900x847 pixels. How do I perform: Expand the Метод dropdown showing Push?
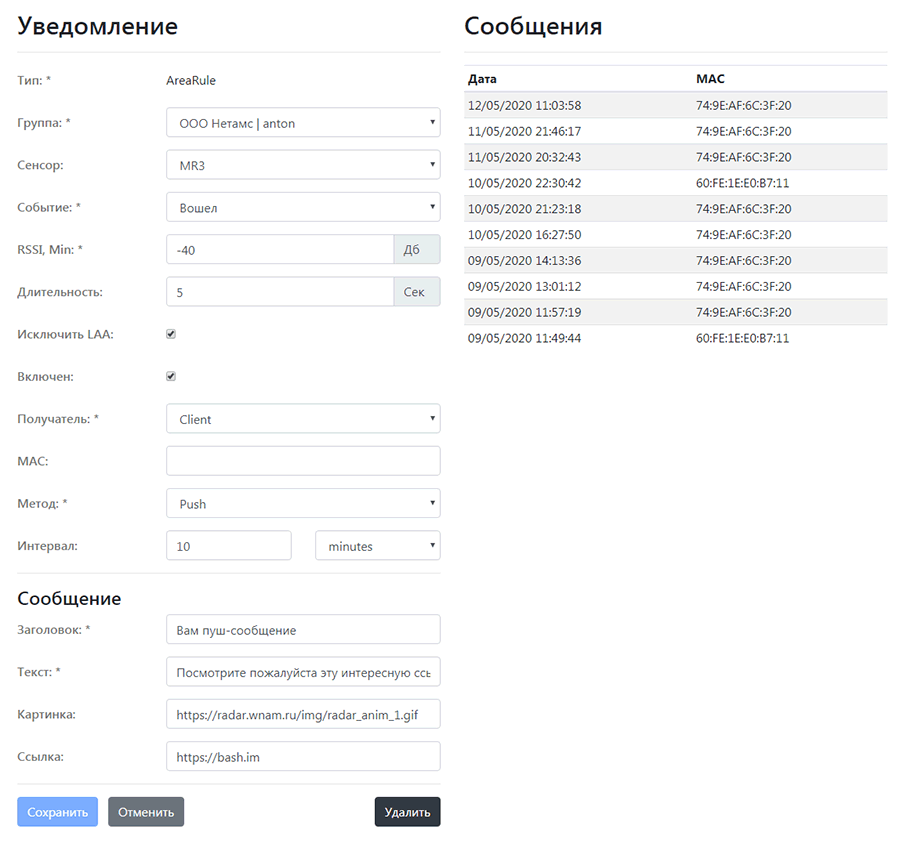click(x=303, y=503)
